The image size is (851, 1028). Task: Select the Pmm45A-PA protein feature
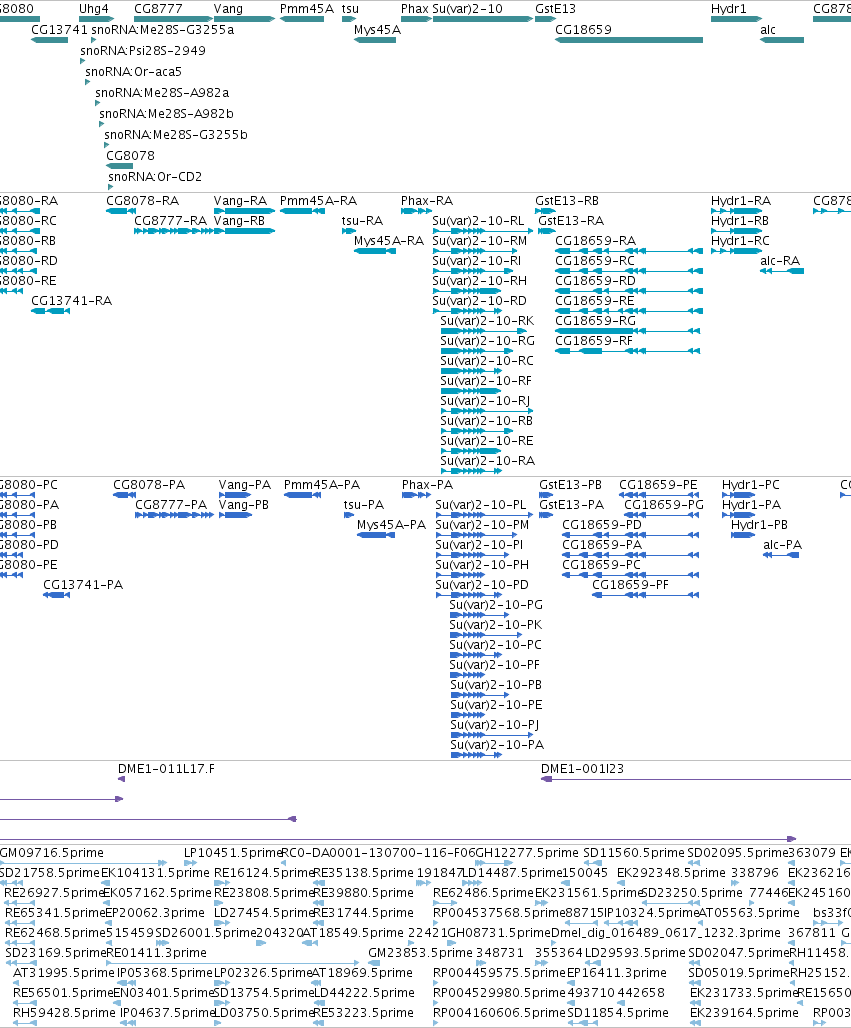[x=302, y=495]
